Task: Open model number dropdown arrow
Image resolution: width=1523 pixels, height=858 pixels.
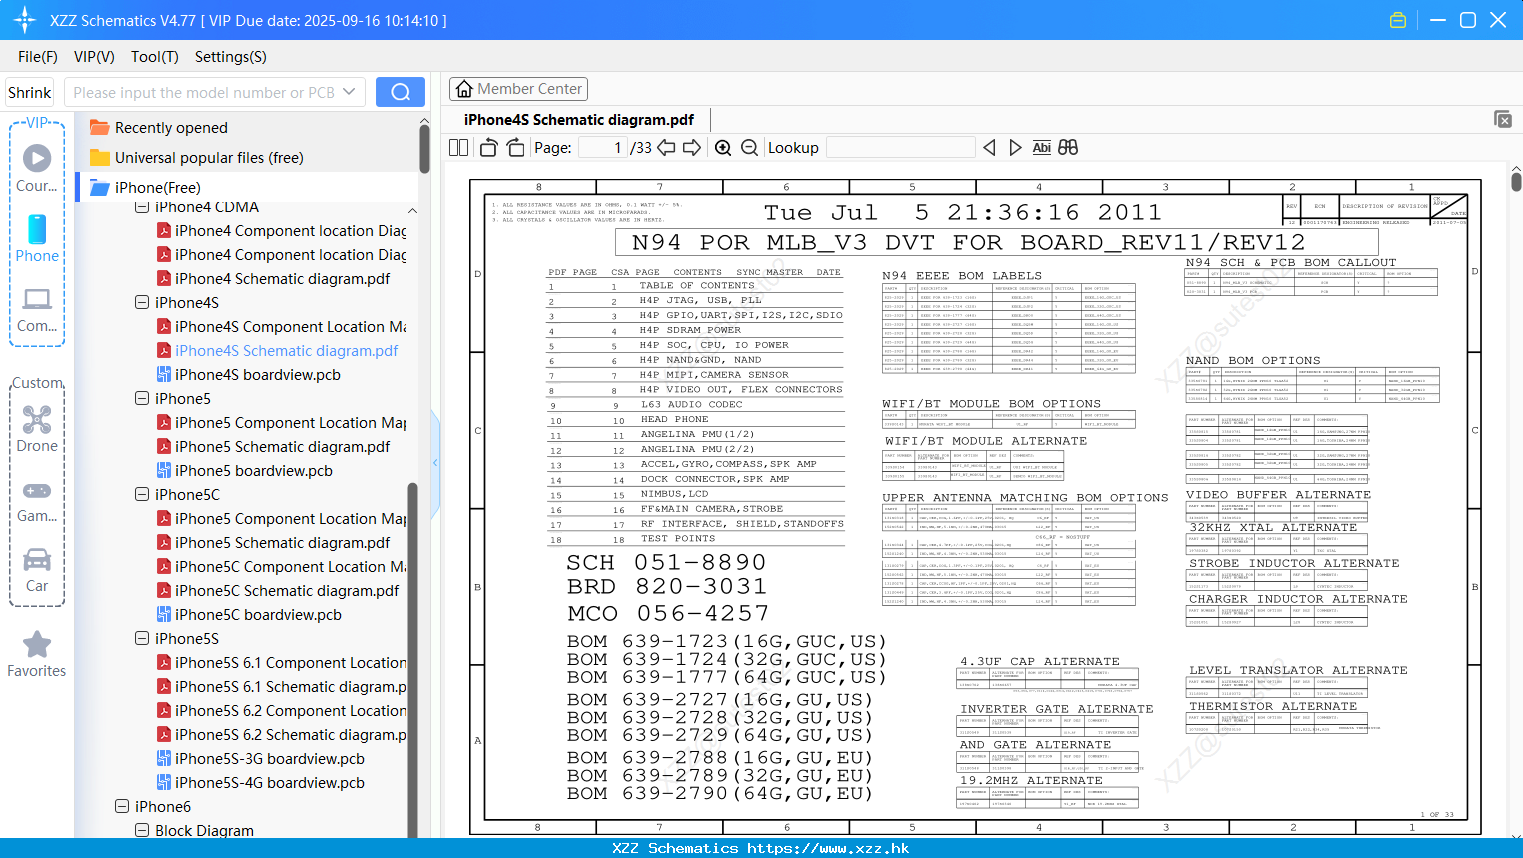Action: 349,92
